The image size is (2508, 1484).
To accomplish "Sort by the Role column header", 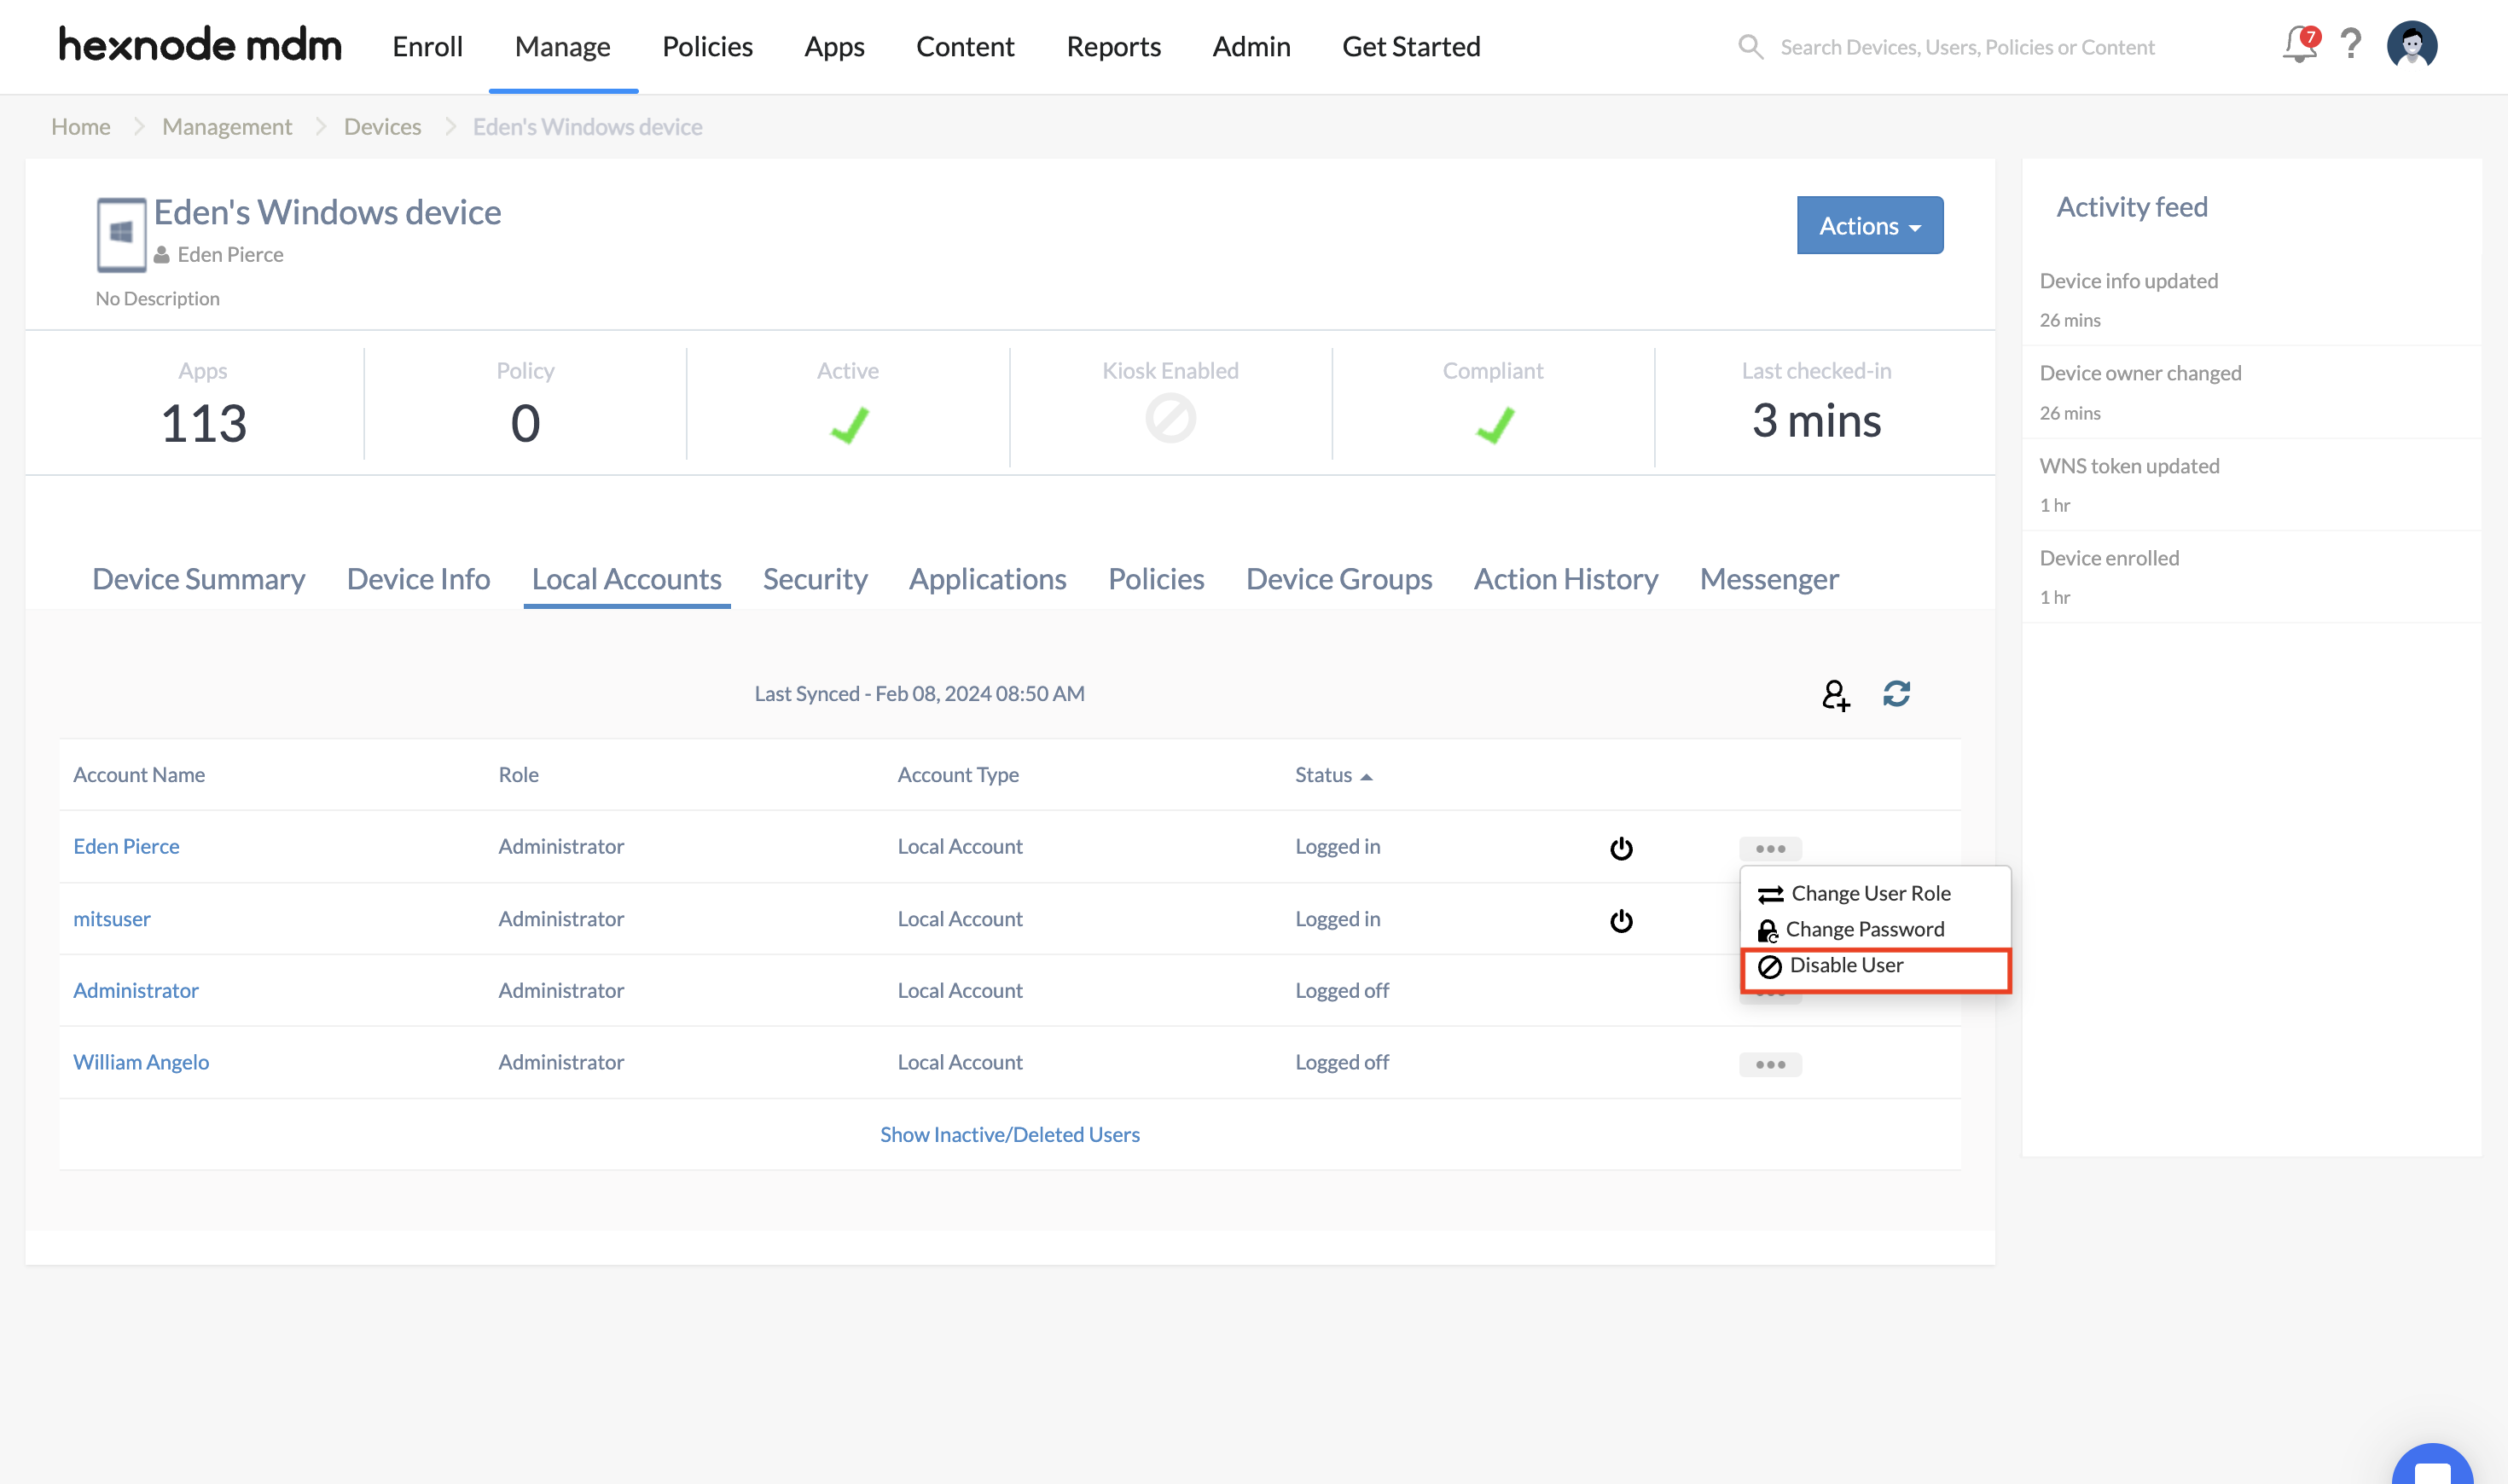I will (518, 775).
